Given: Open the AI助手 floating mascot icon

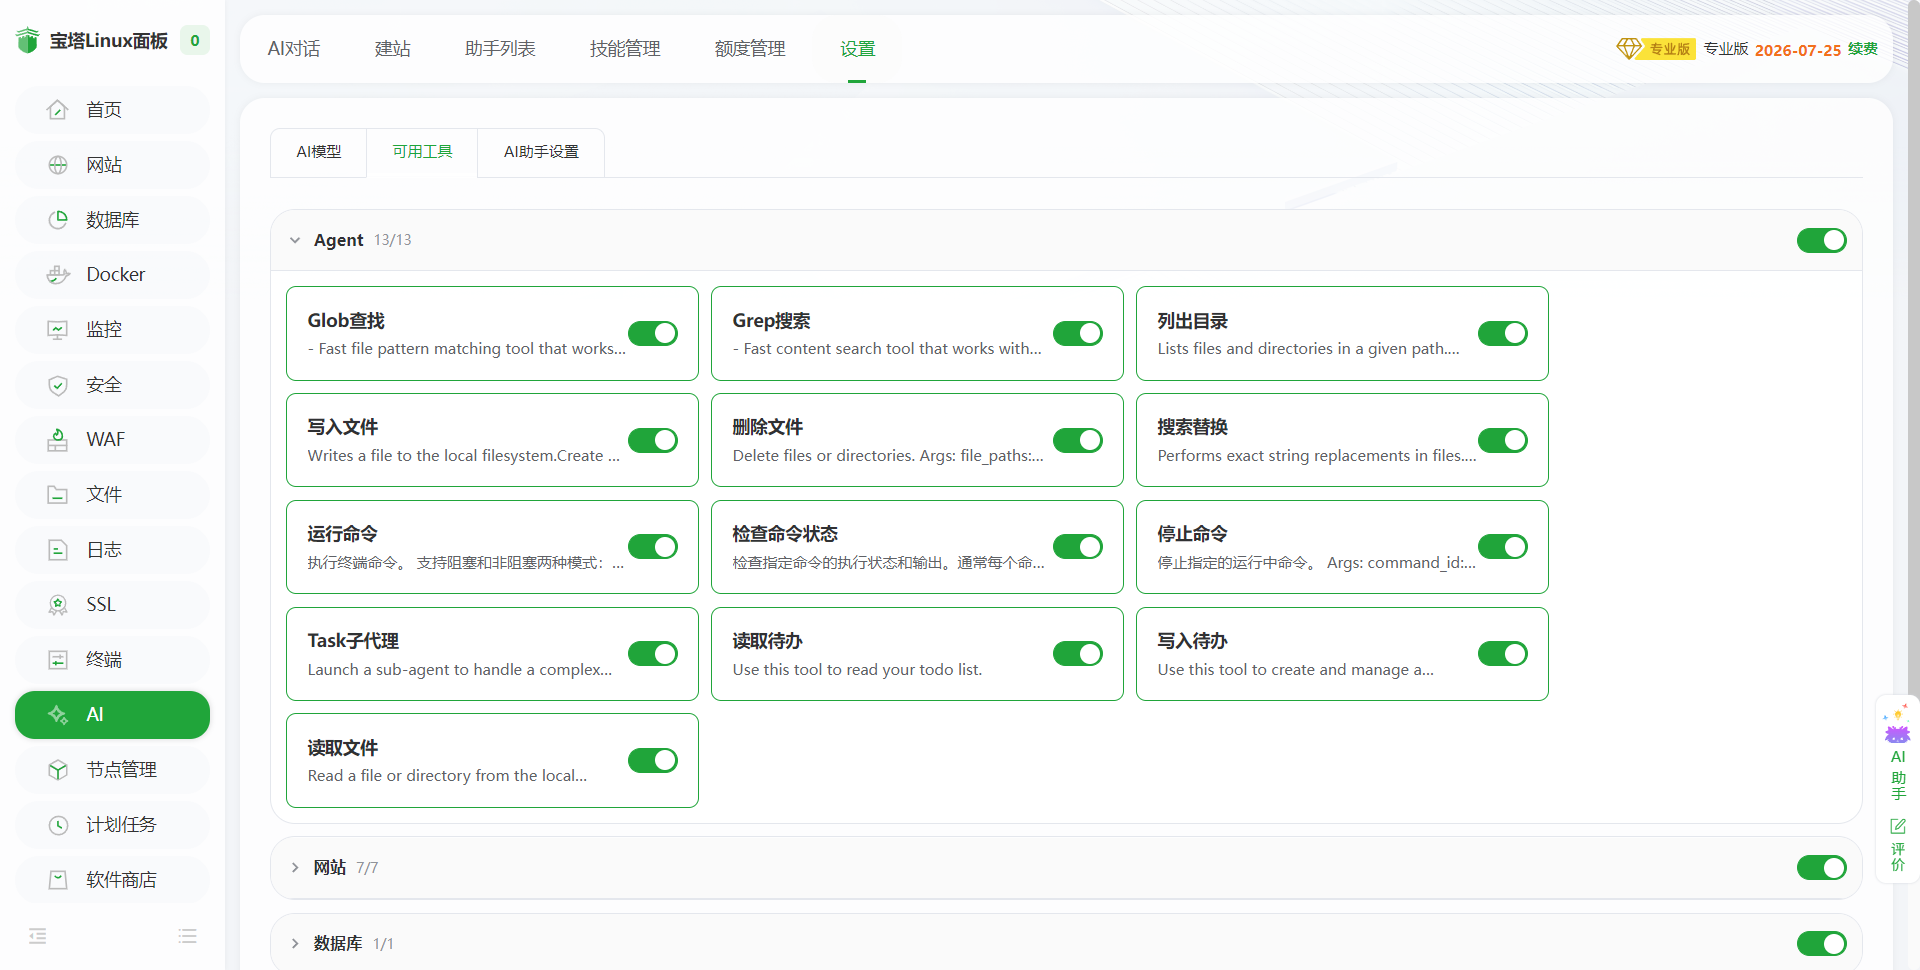Looking at the screenshot, I should click(1897, 727).
